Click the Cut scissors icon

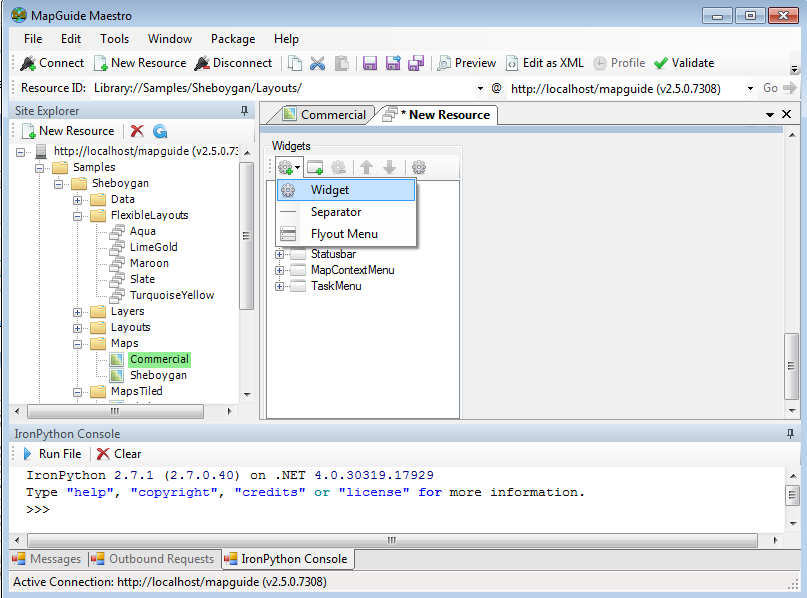tap(318, 63)
